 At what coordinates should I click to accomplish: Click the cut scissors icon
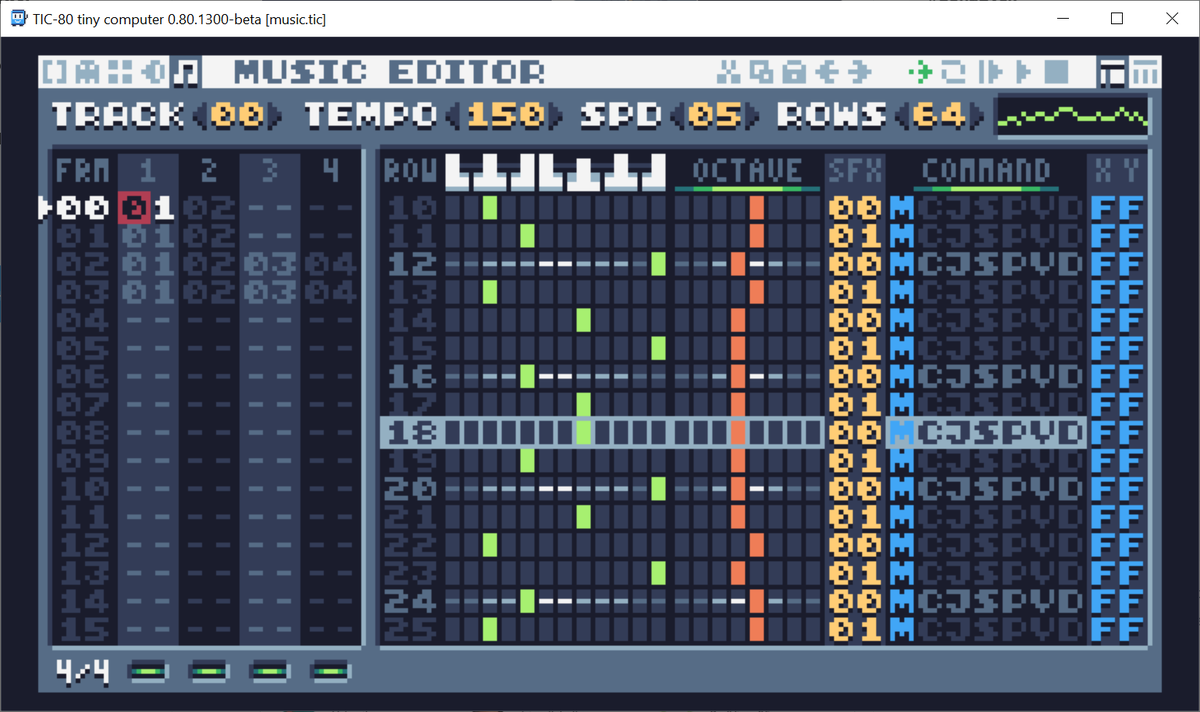731,72
